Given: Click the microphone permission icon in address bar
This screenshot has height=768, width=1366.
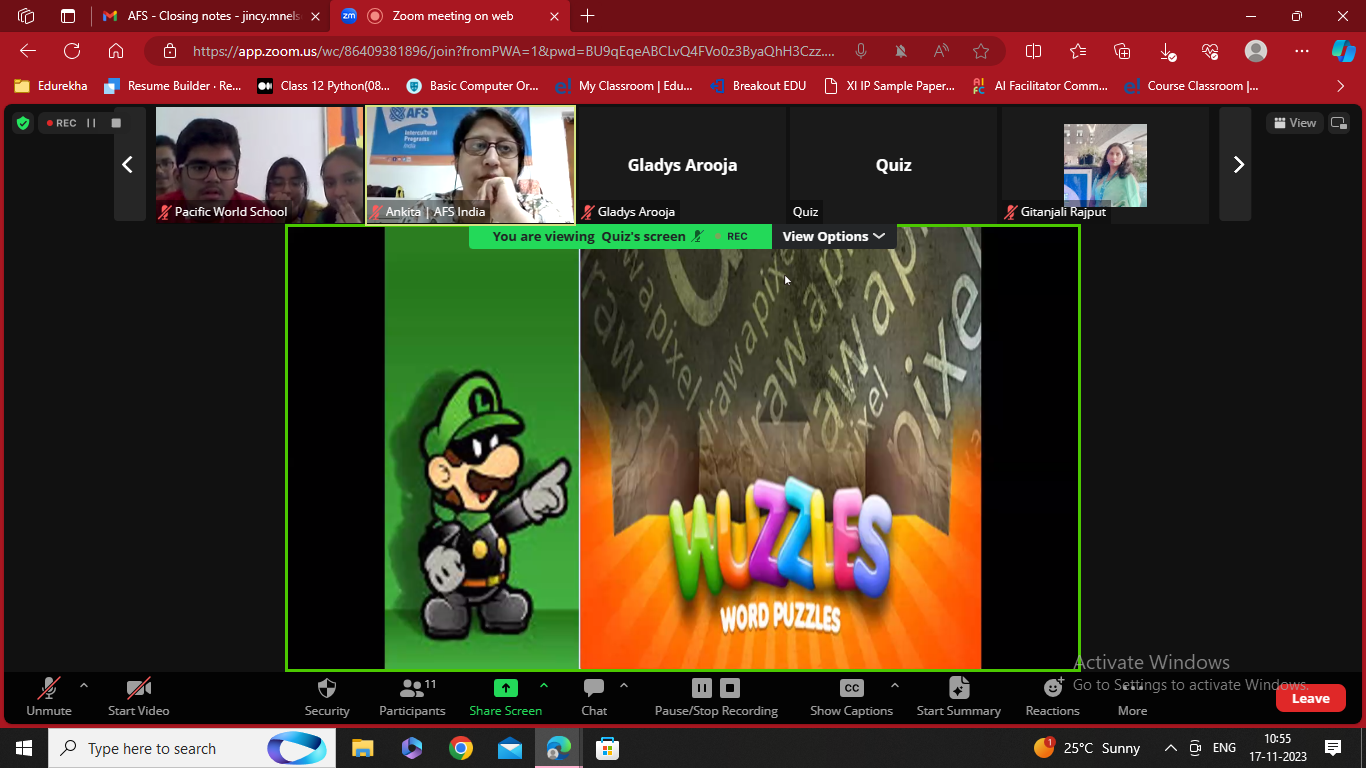Looking at the screenshot, I should tap(860, 51).
